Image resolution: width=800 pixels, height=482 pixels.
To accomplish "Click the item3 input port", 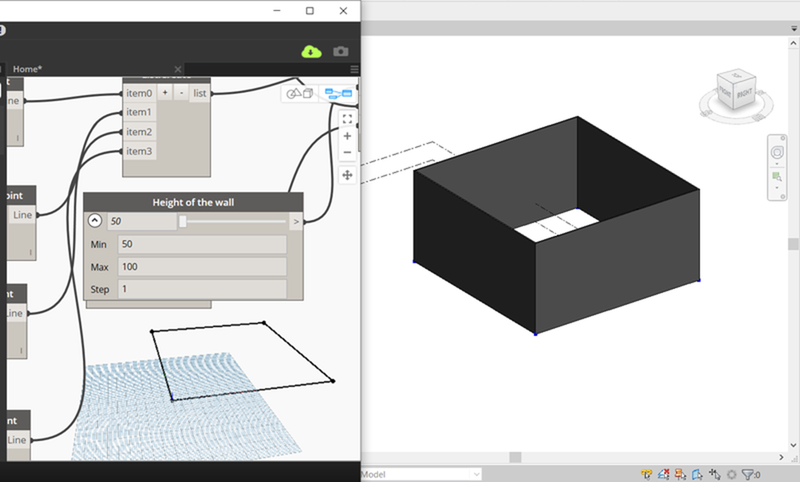I will point(139,151).
